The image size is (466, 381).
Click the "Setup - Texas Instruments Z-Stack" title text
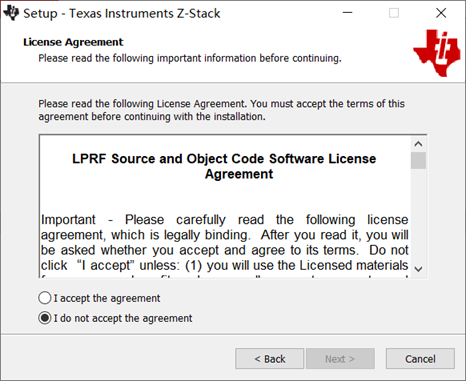(122, 13)
